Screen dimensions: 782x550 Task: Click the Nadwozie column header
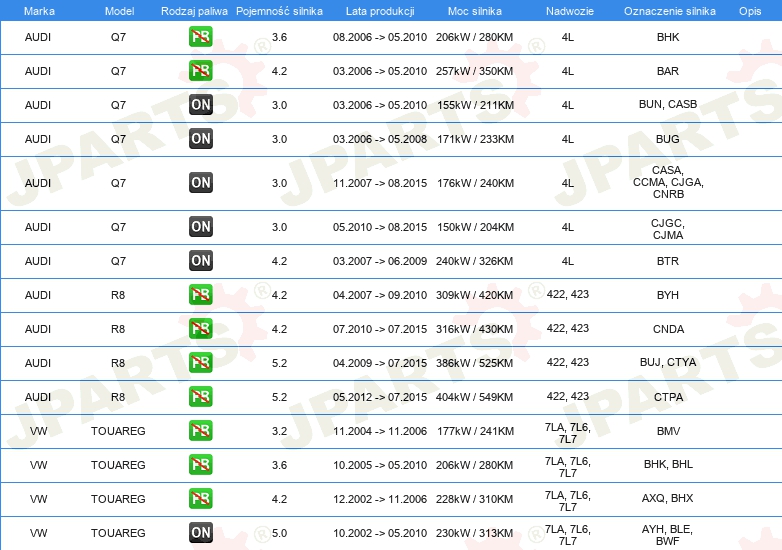tap(570, 11)
